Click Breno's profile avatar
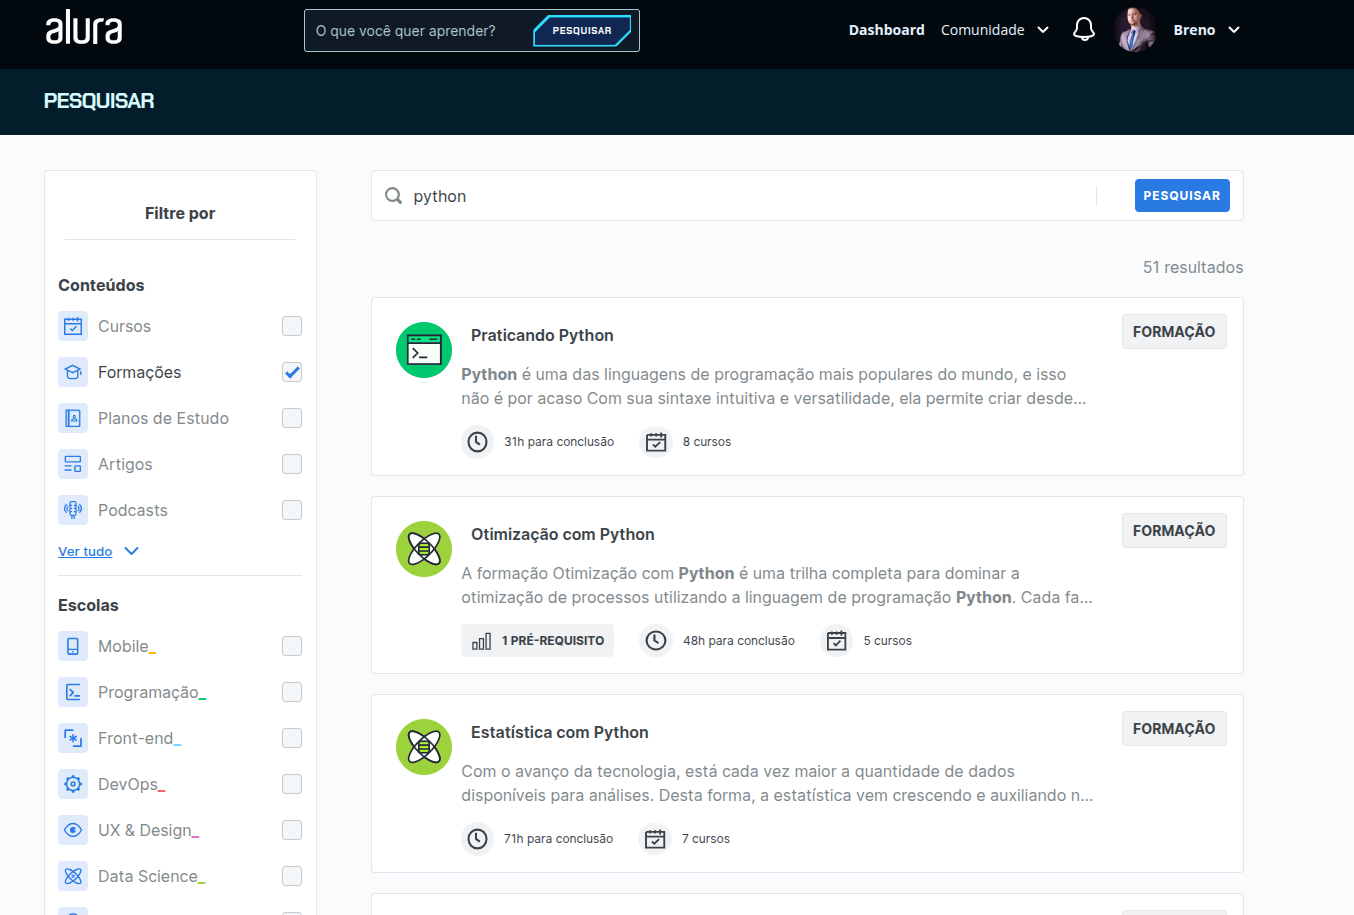 click(1135, 30)
